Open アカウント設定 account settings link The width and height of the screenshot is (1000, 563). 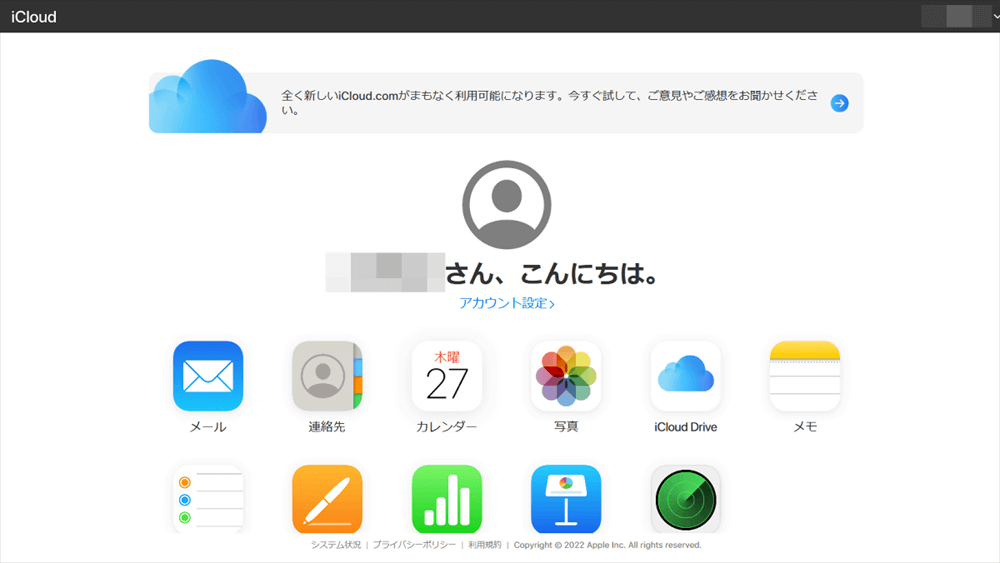tap(506, 303)
